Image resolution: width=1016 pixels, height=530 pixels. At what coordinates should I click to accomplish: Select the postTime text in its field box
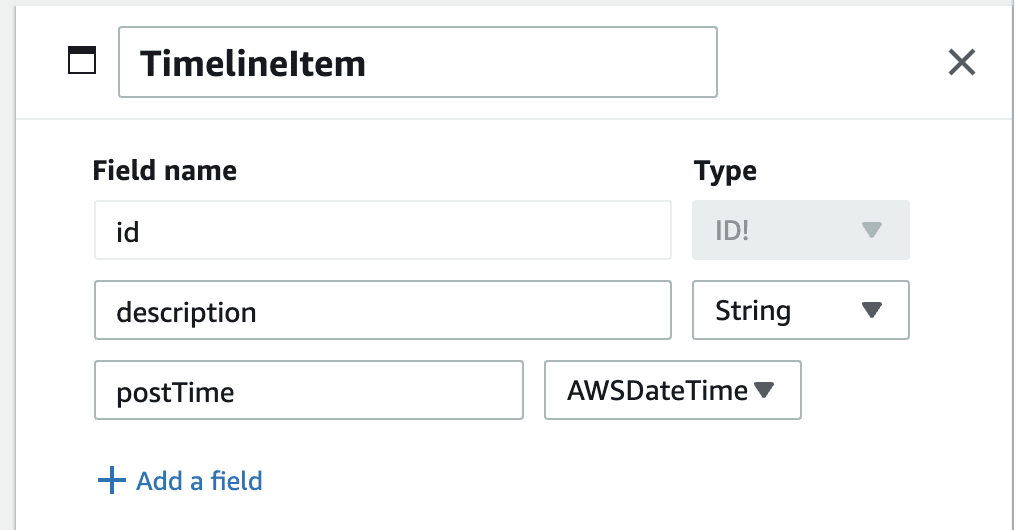click(175, 393)
